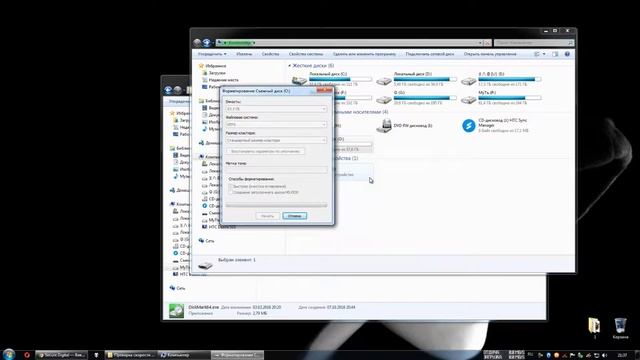This screenshot has height=360, width=640.
Task: Open the Упорядочить dropdown menu
Action: click(x=212, y=54)
